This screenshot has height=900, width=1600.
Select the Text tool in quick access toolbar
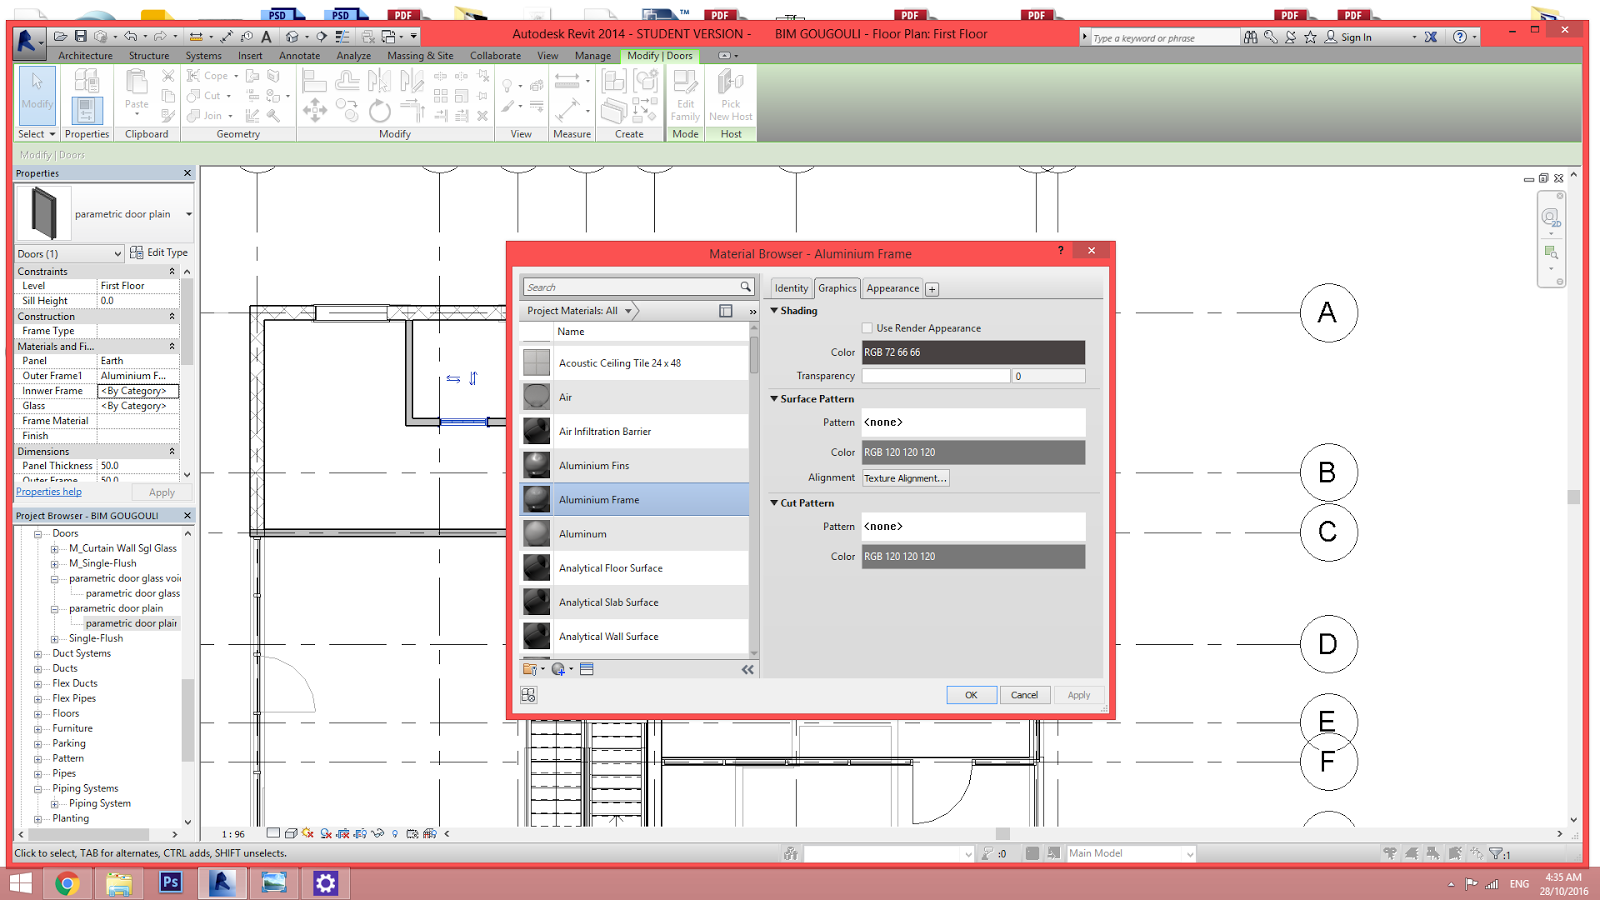point(266,37)
